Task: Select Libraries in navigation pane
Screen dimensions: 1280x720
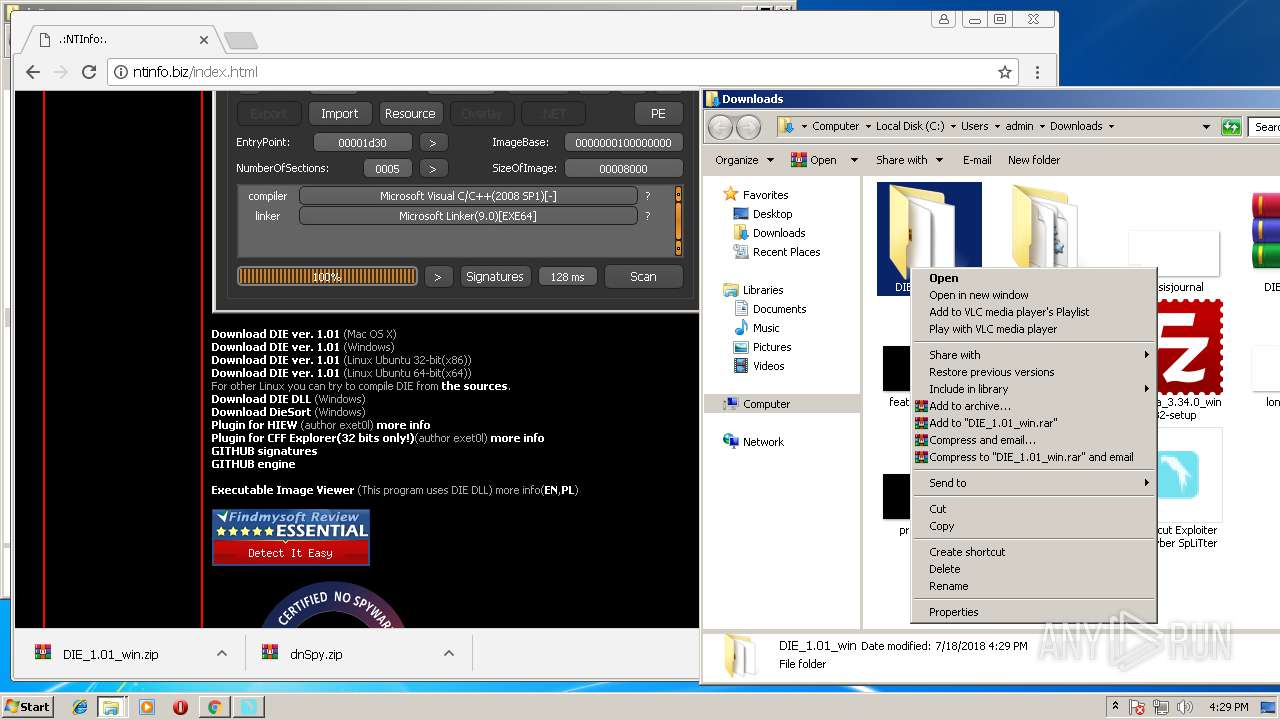Action: 762,290
